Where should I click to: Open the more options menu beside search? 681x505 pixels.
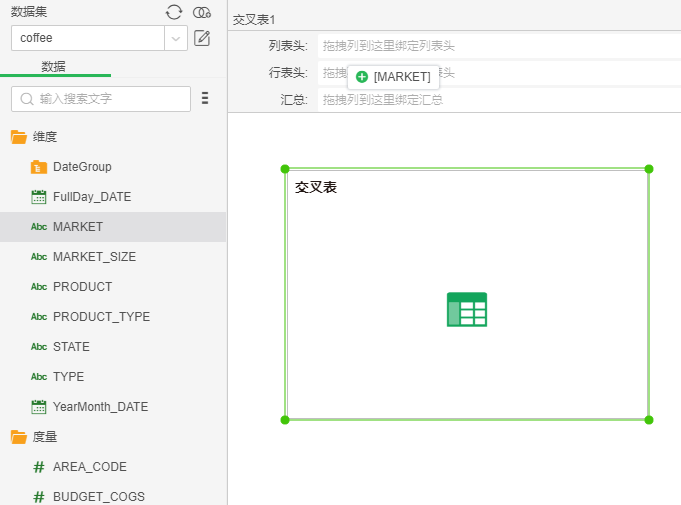coord(205,98)
